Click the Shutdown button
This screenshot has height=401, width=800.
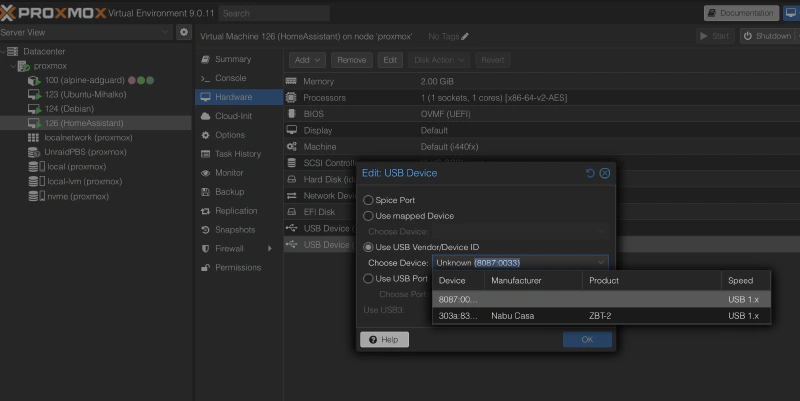[x=767, y=36]
